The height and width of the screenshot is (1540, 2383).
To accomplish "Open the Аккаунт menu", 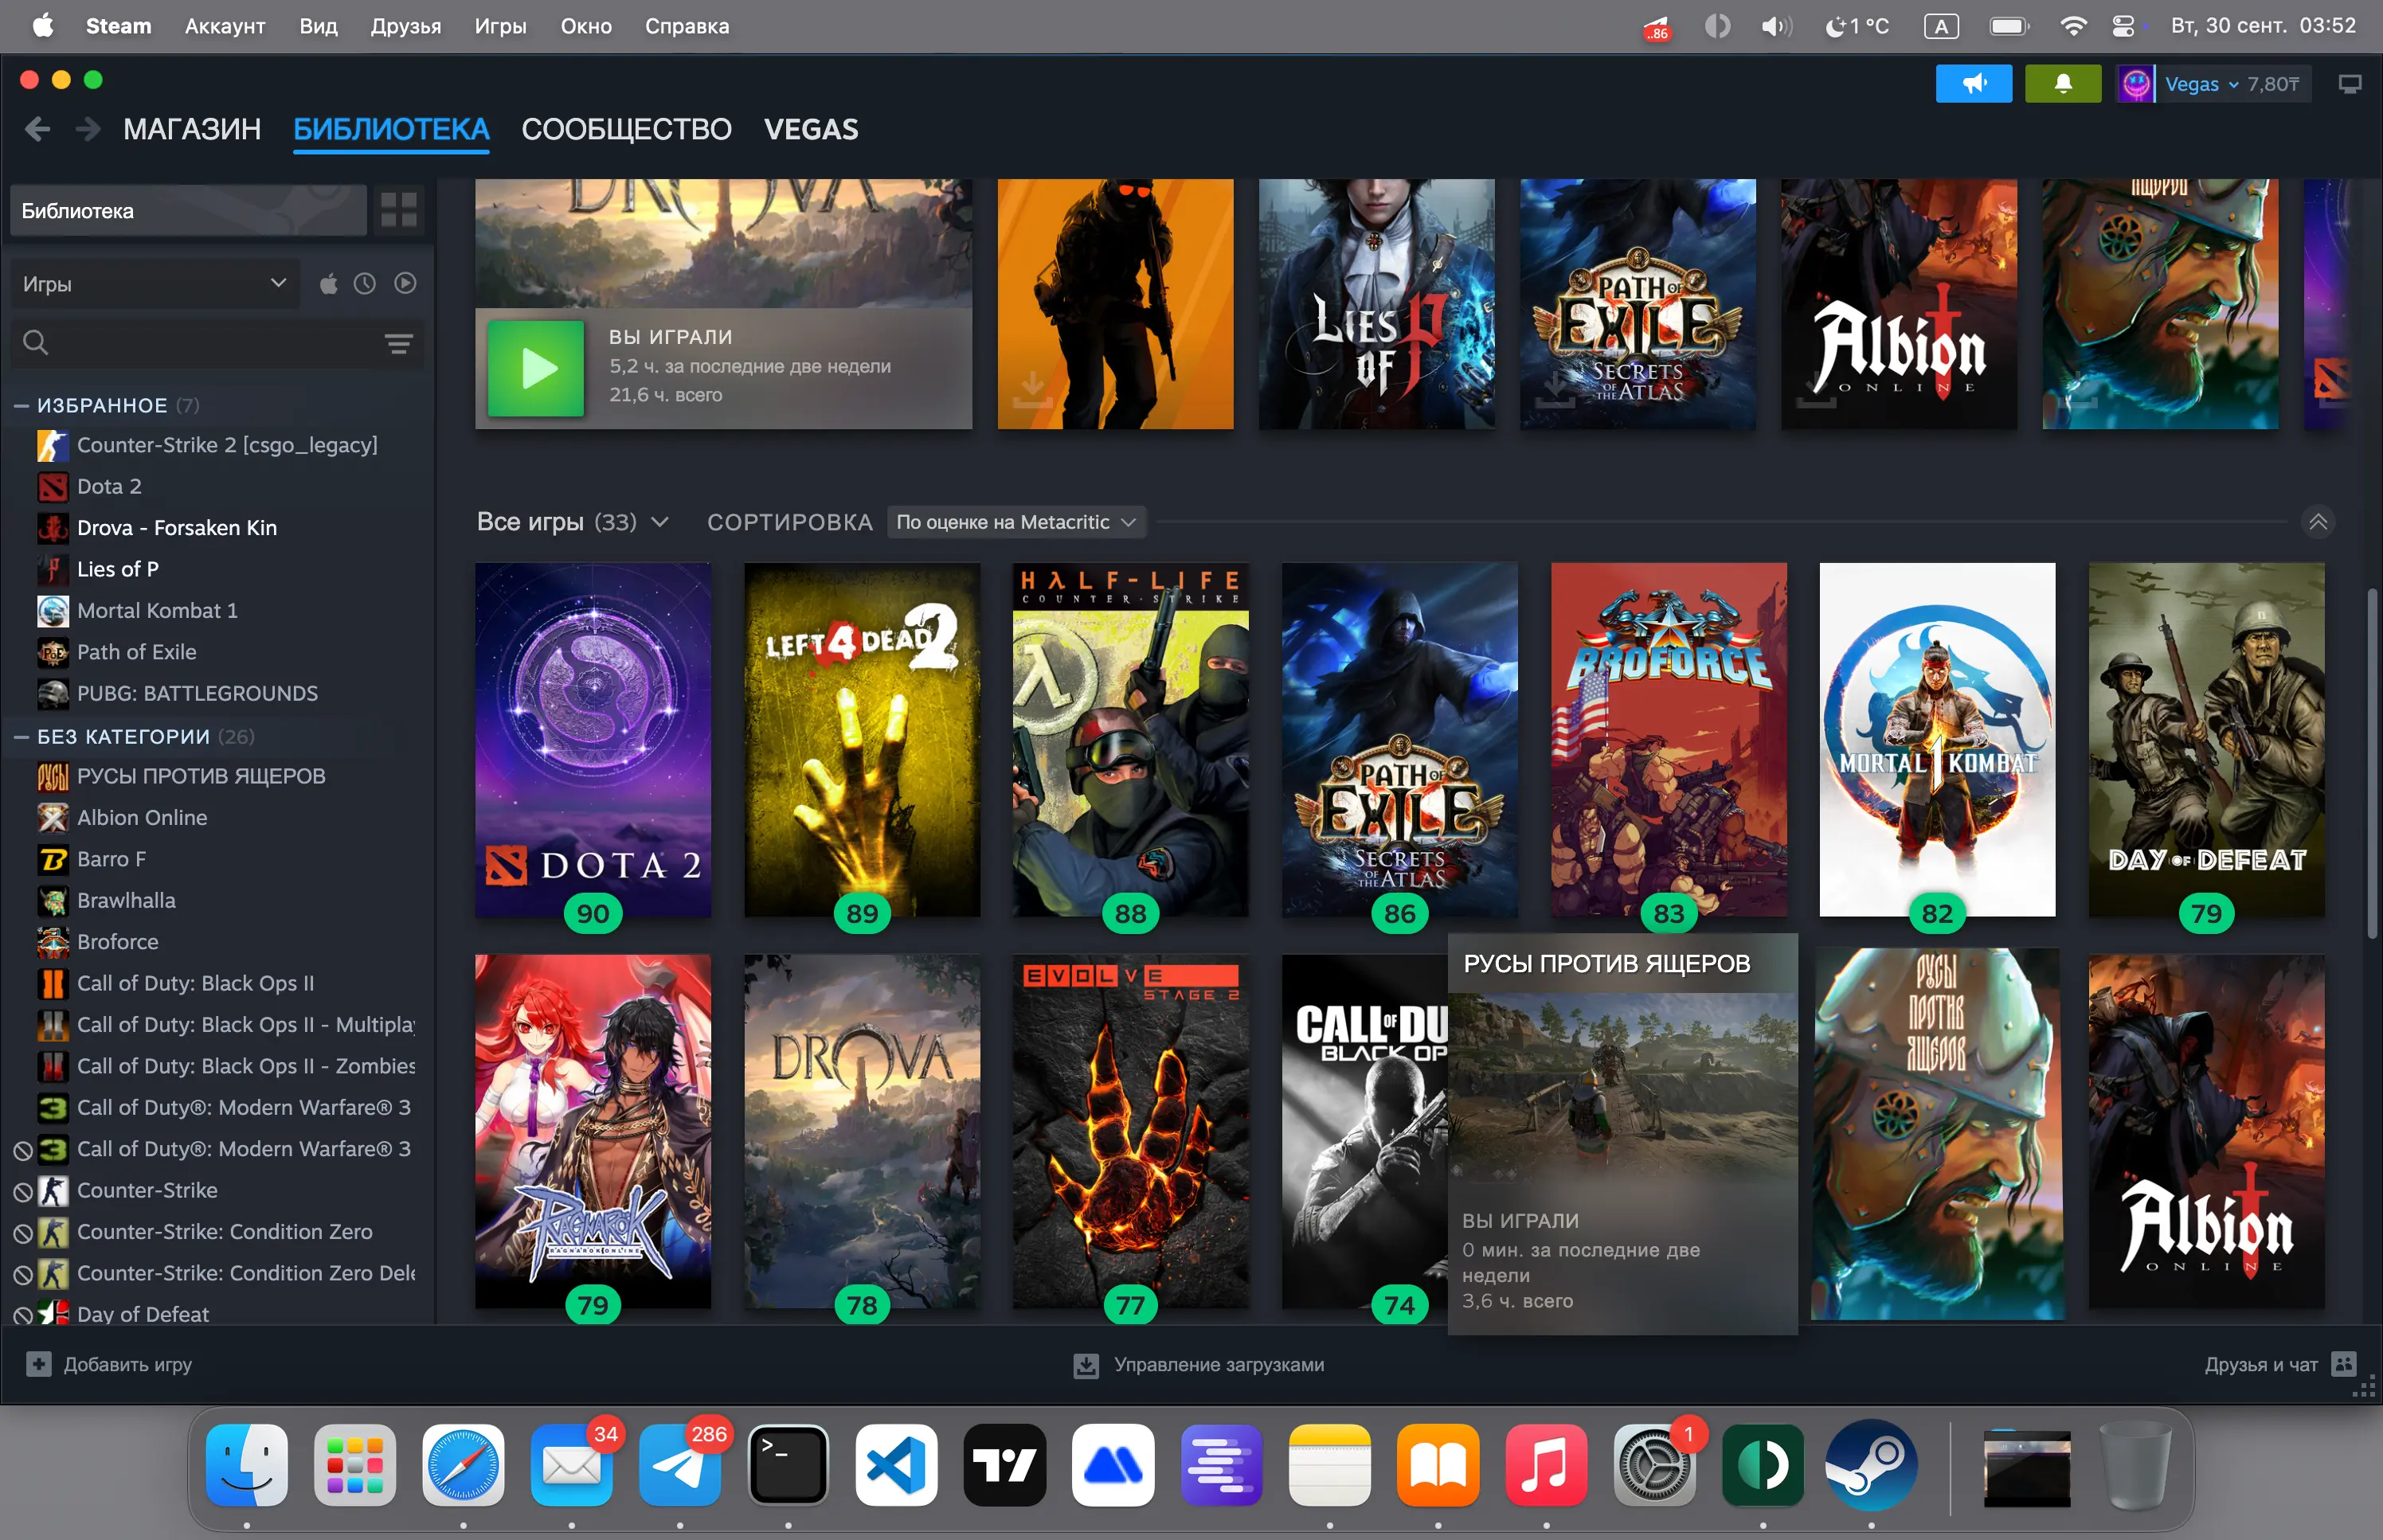I will (x=225, y=26).
